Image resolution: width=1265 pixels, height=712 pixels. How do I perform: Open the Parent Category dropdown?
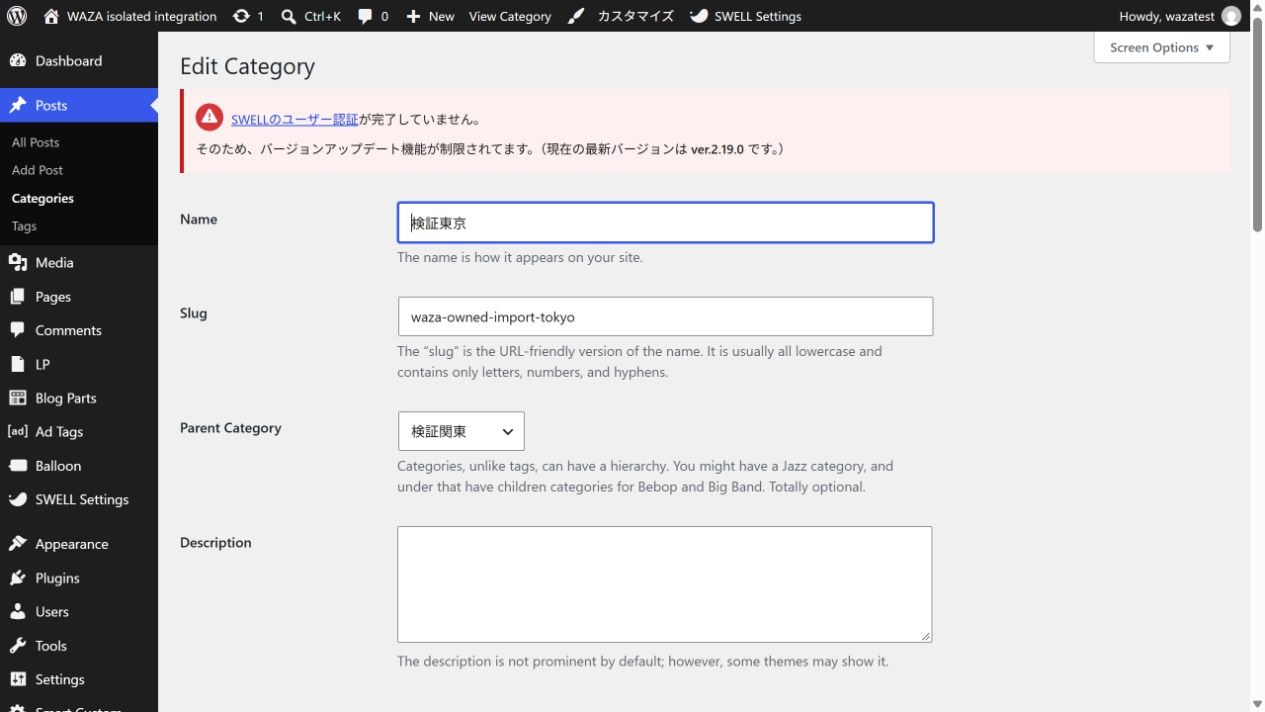(x=461, y=431)
